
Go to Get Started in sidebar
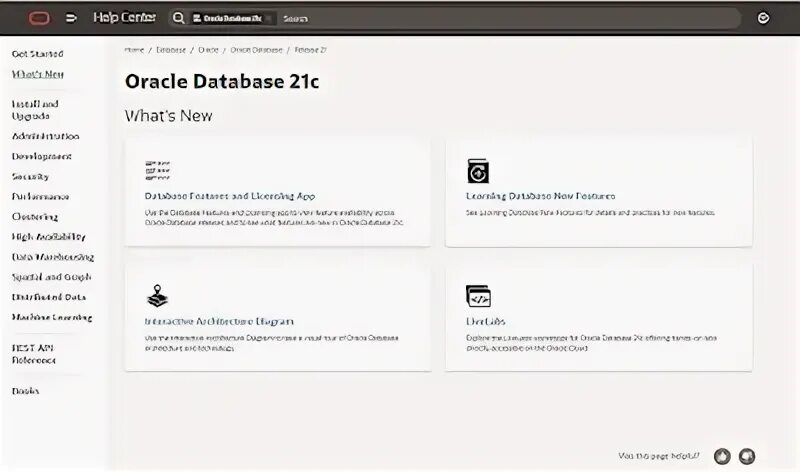coord(37,54)
